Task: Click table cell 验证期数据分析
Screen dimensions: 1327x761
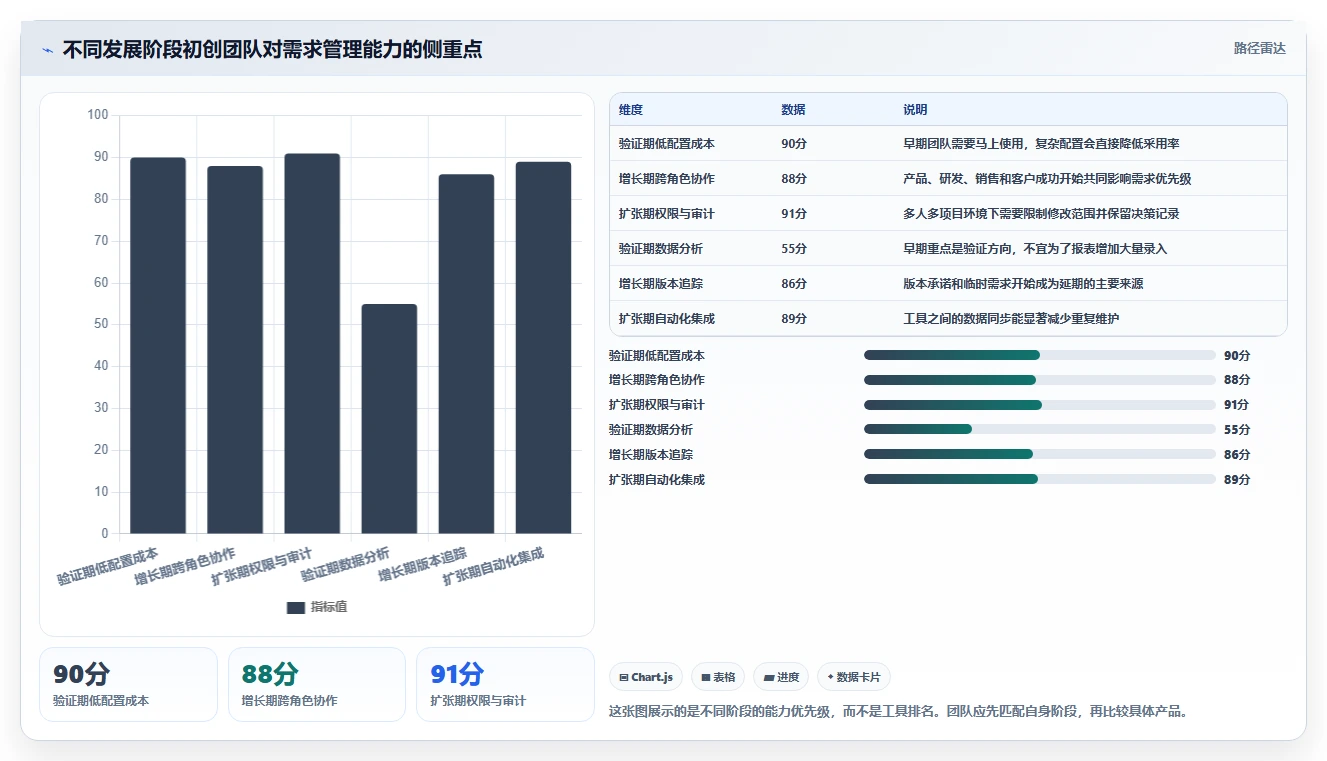Action: pyautogui.click(x=661, y=249)
